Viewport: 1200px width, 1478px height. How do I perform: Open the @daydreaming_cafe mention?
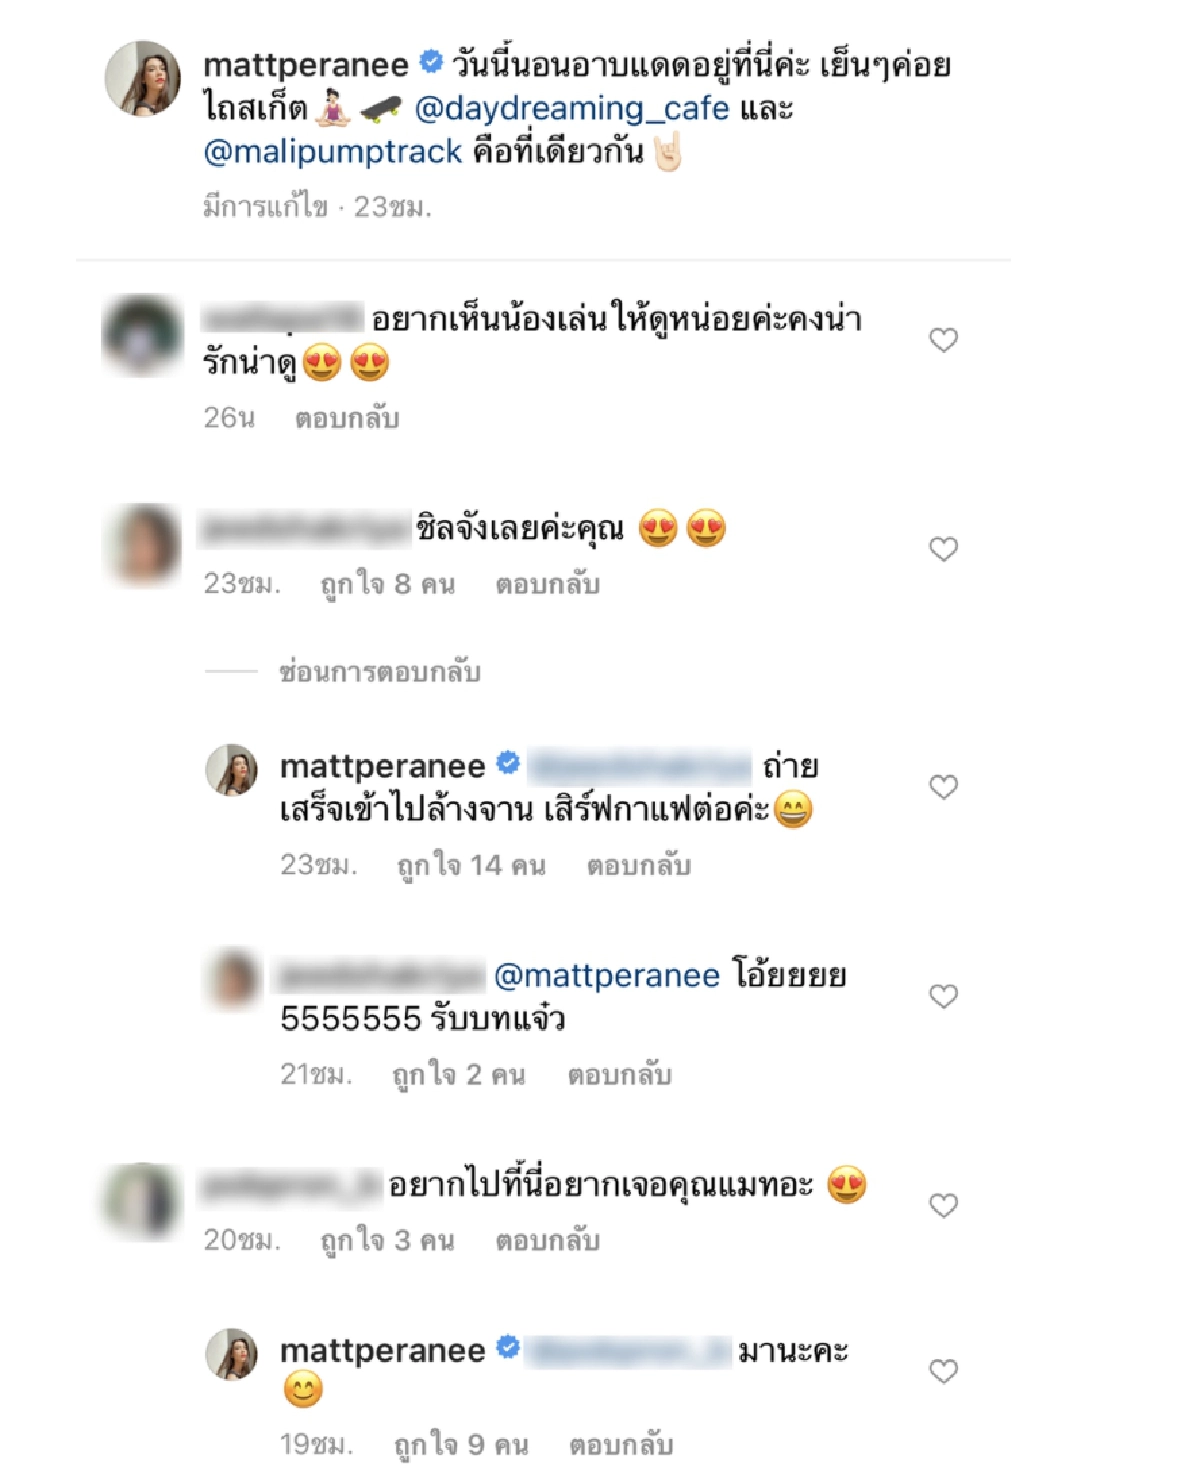click(572, 108)
